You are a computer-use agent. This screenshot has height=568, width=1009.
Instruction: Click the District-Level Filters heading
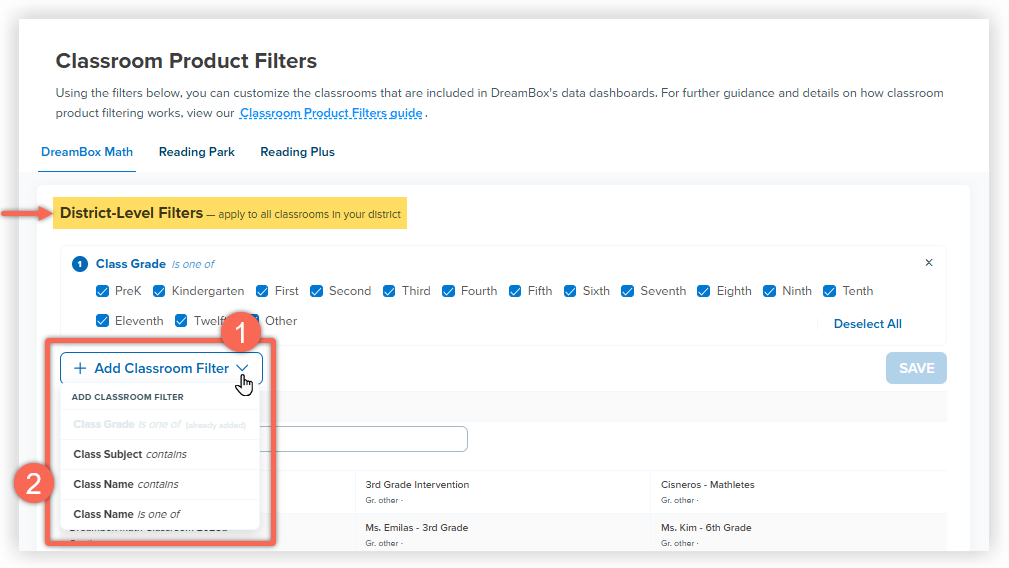coord(131,213)
